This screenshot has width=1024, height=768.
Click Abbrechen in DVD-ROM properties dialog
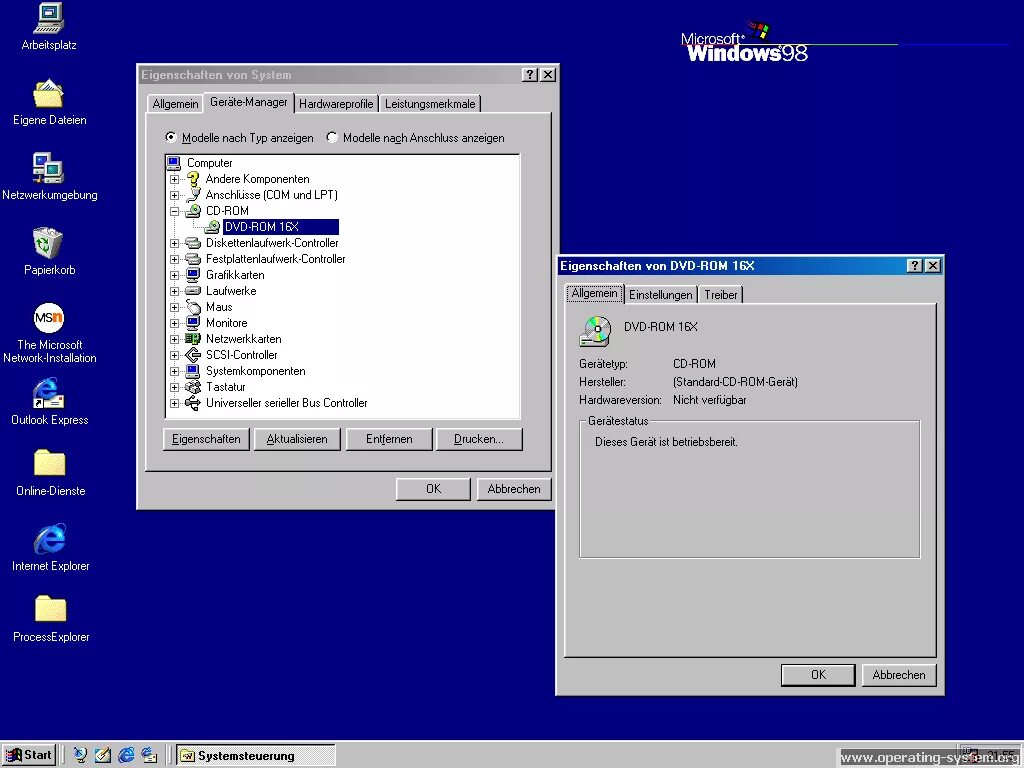click(x=899, y=675)
